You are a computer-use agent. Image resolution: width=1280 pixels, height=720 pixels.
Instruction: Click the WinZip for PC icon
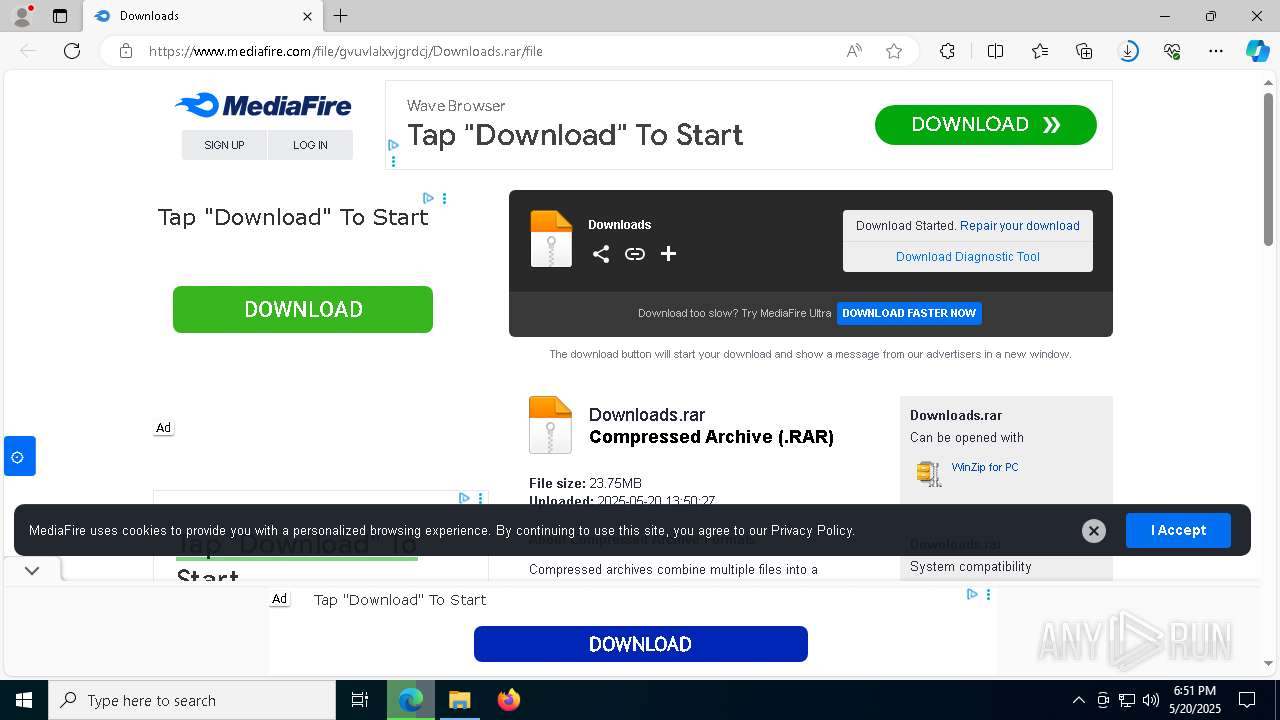(929, 473)
